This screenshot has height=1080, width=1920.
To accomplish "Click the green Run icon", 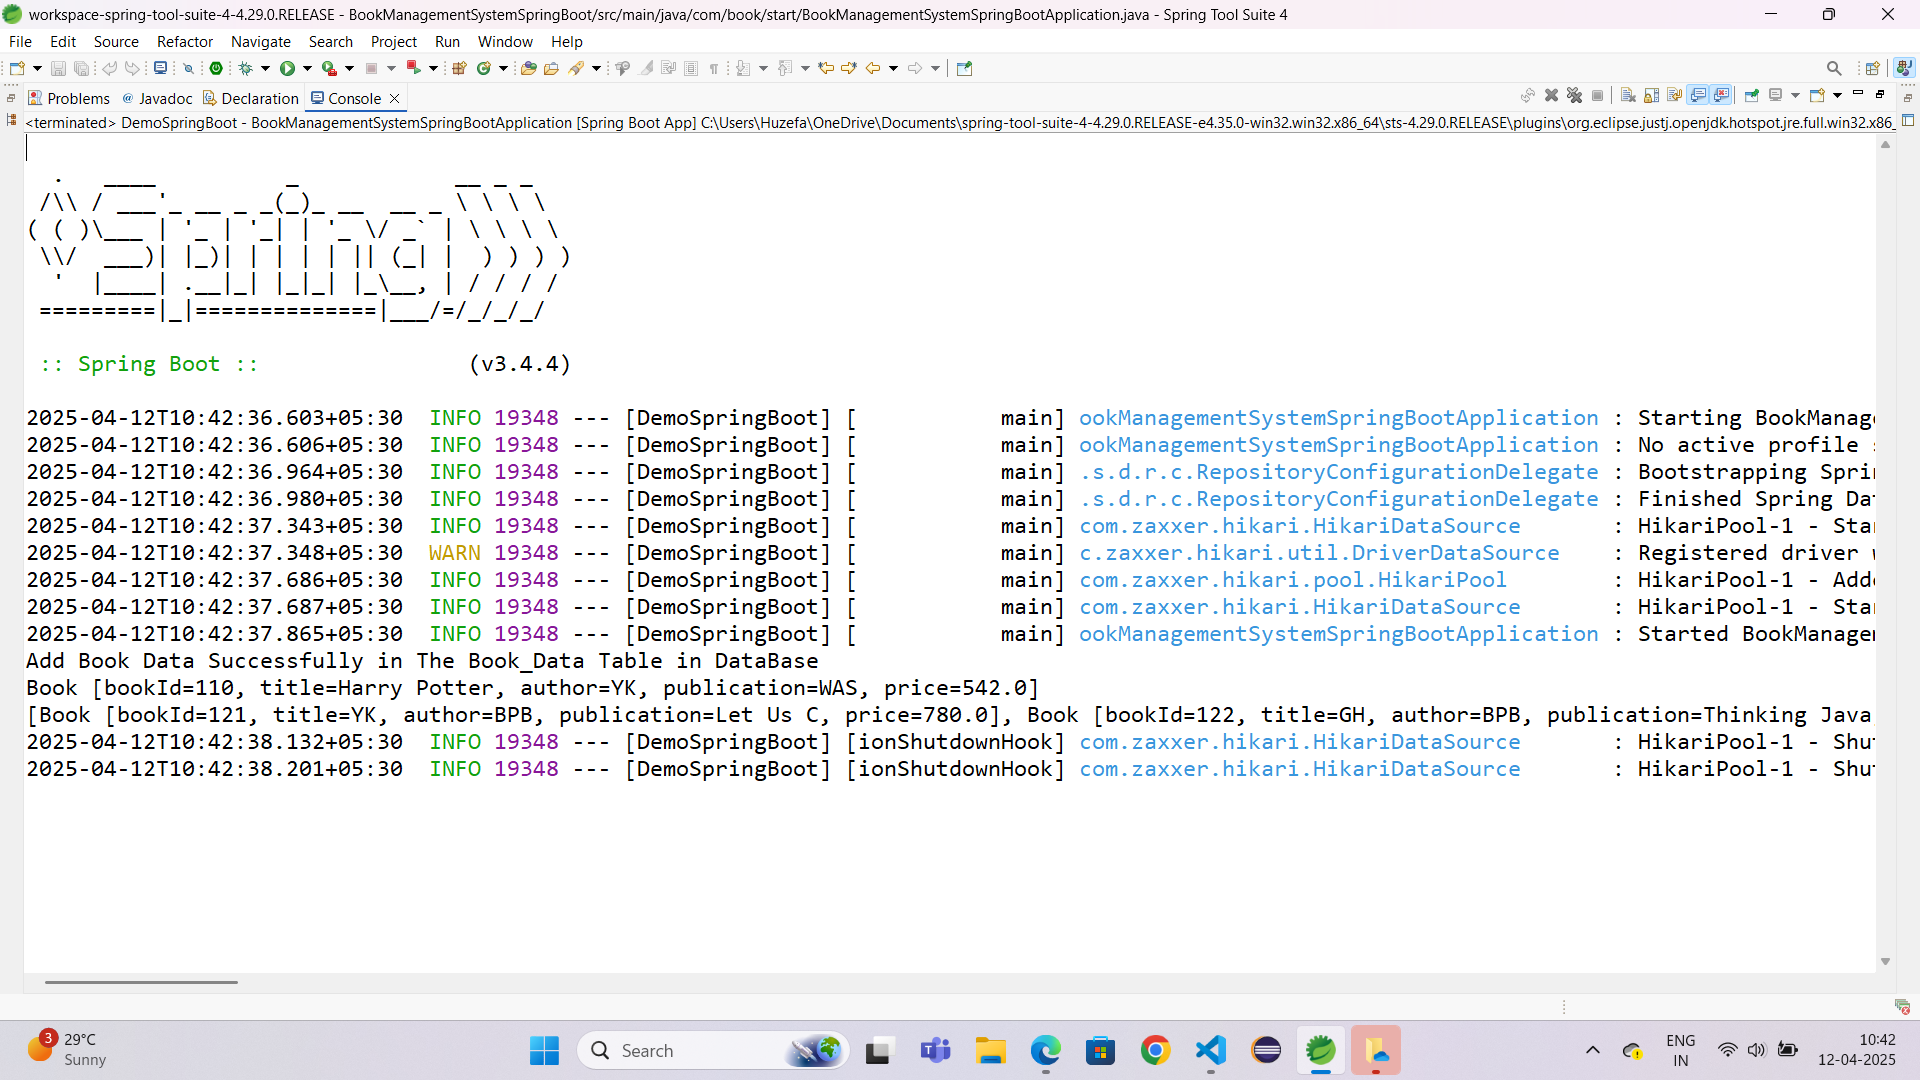I will (x=287, y=68).
